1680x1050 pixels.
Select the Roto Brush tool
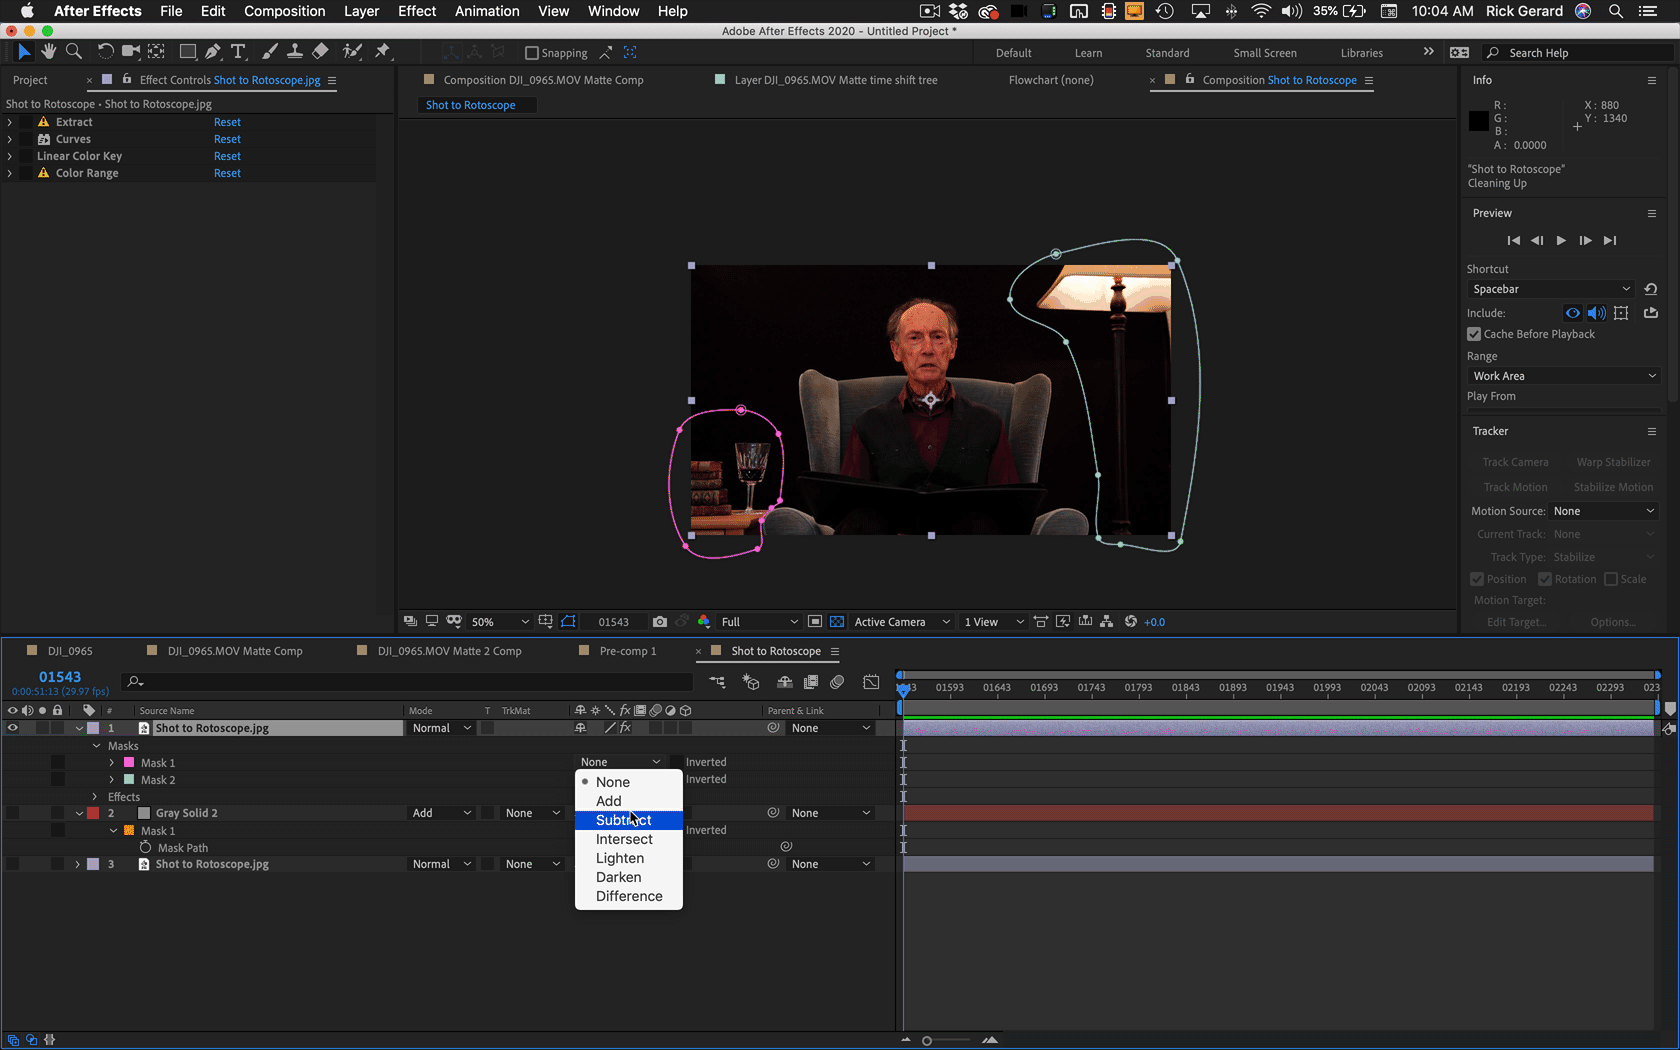click(352, 52)
